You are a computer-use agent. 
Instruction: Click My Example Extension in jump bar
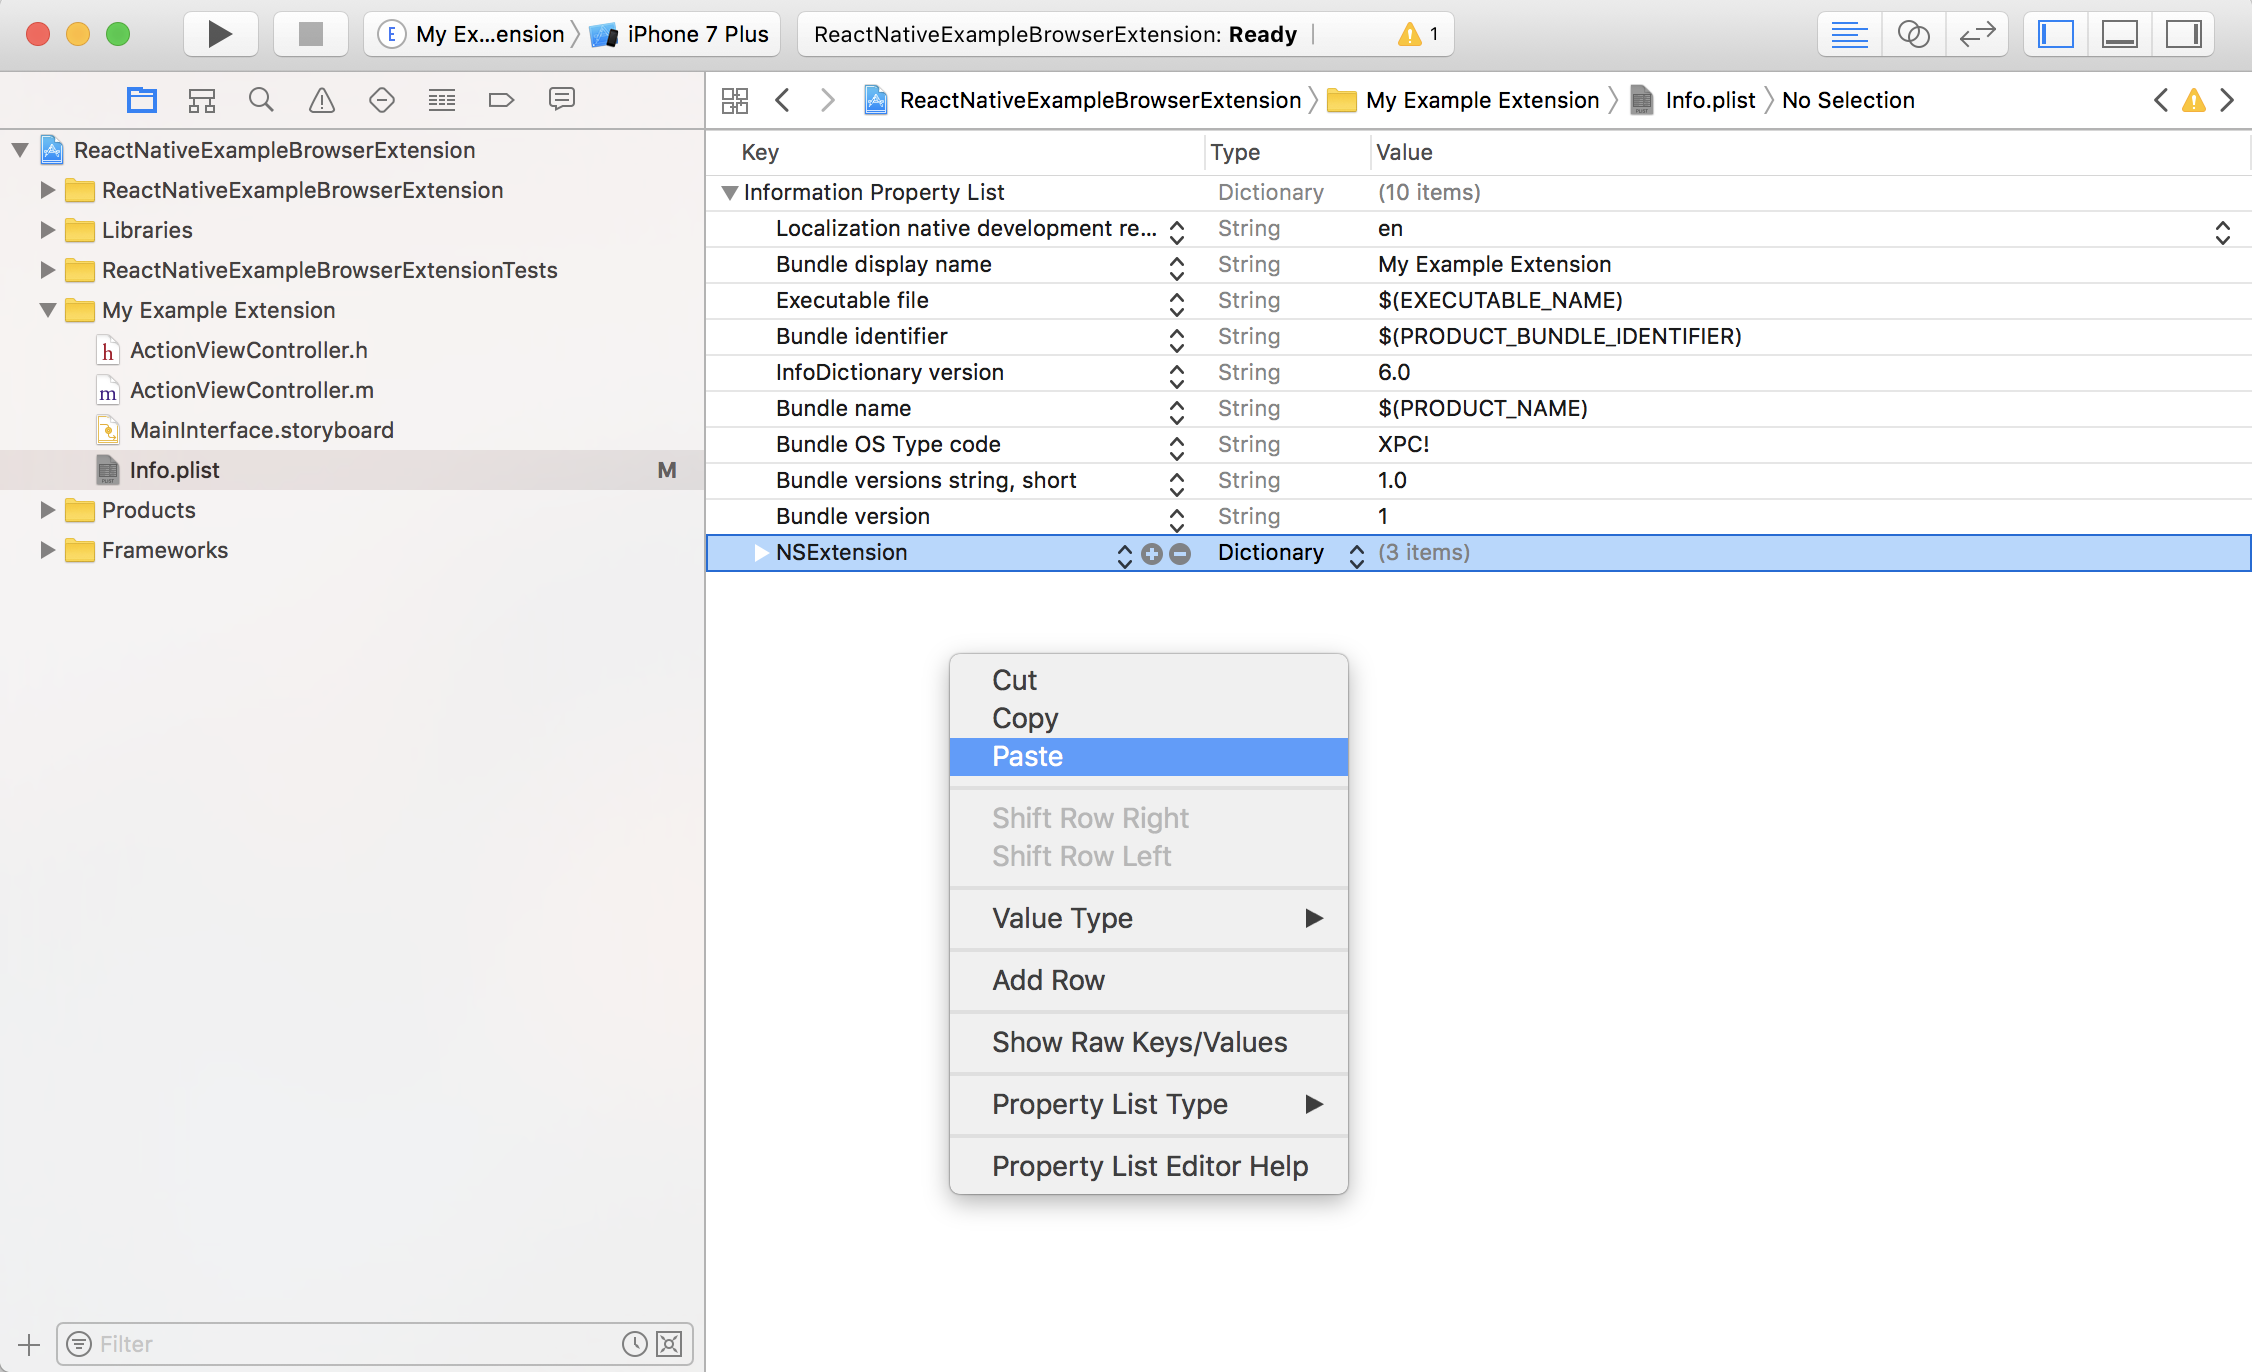(x=1464, y=100)
